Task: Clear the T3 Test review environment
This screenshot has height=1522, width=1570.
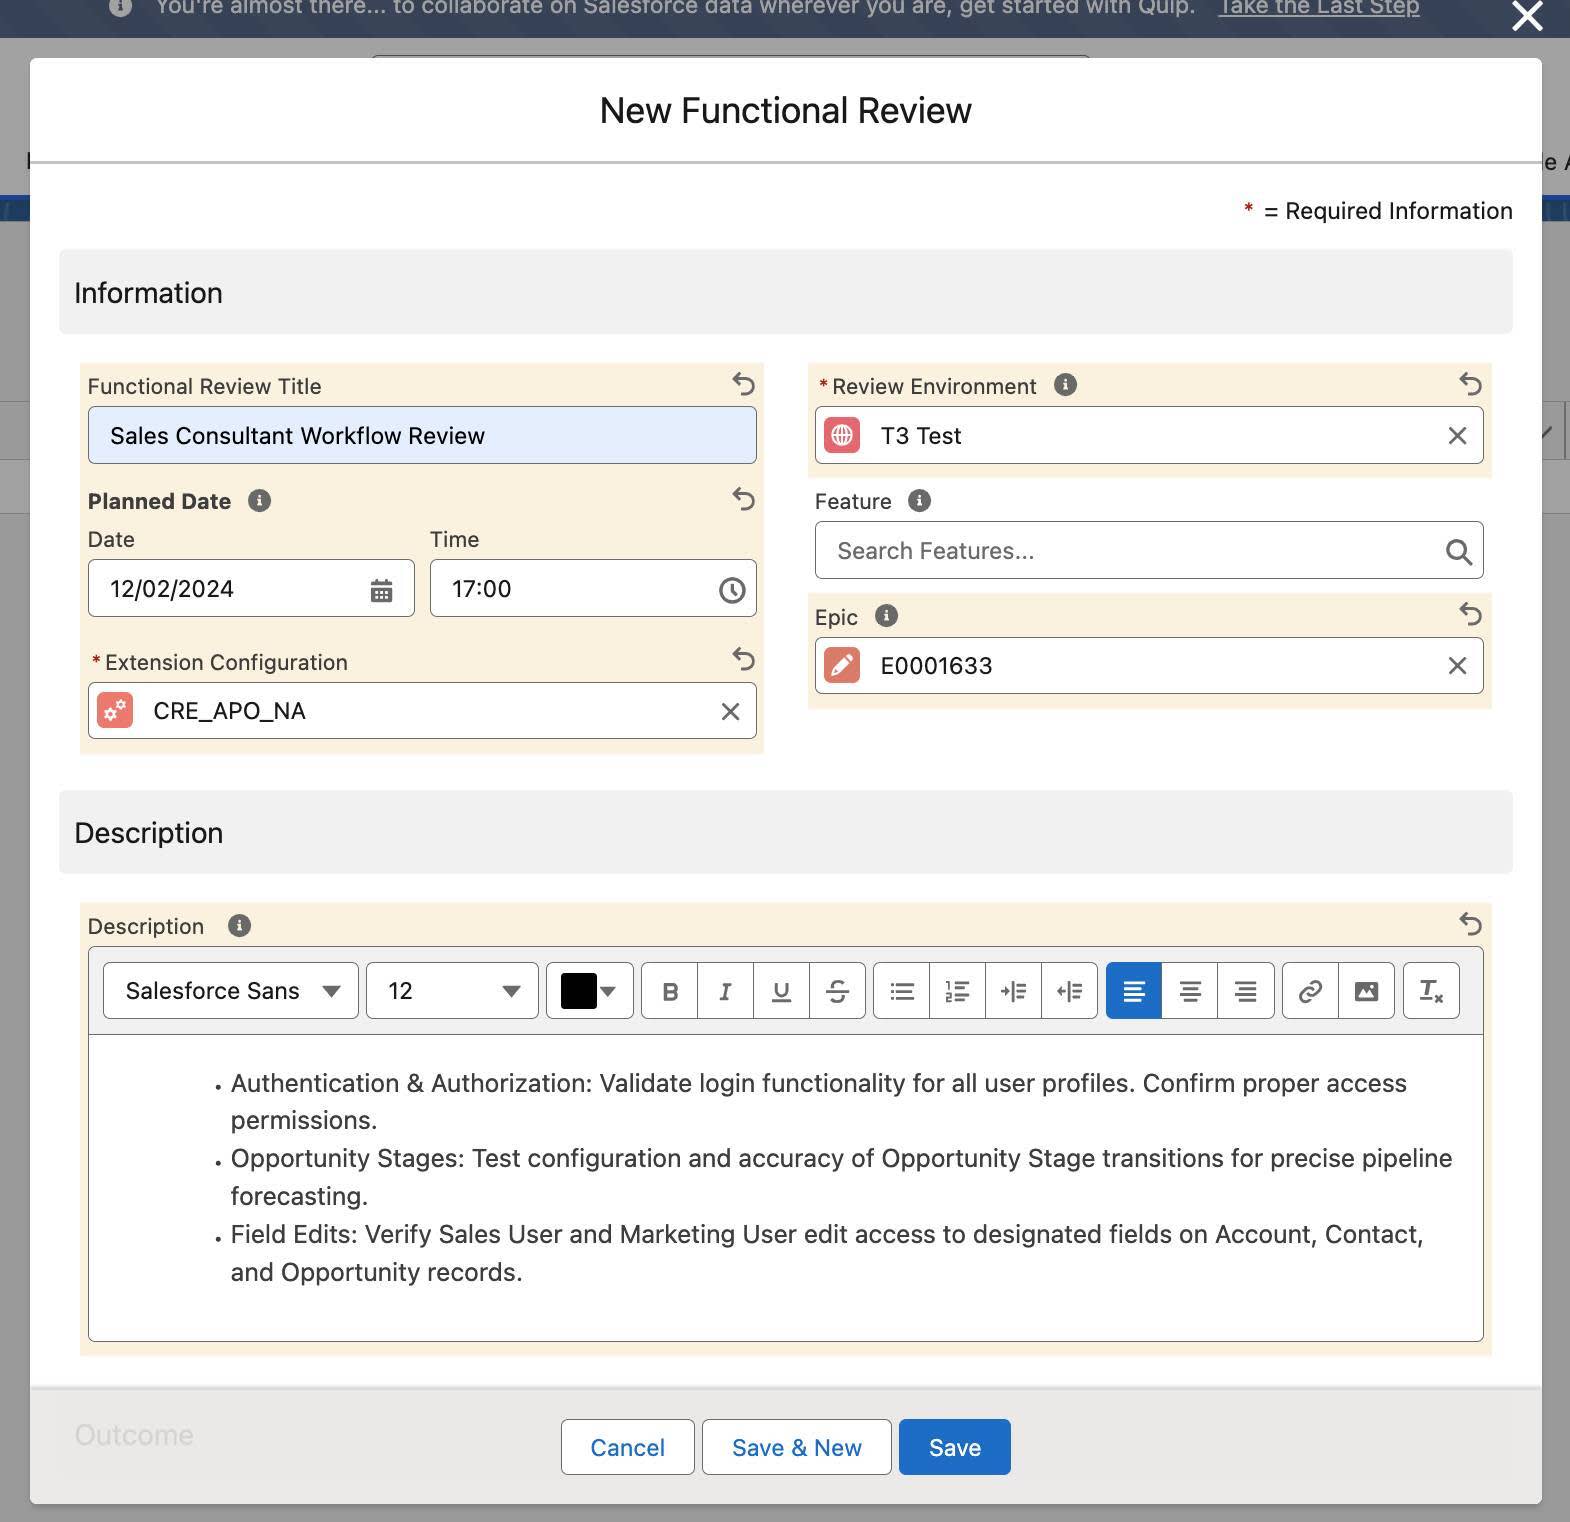Action: point(1457,436)
